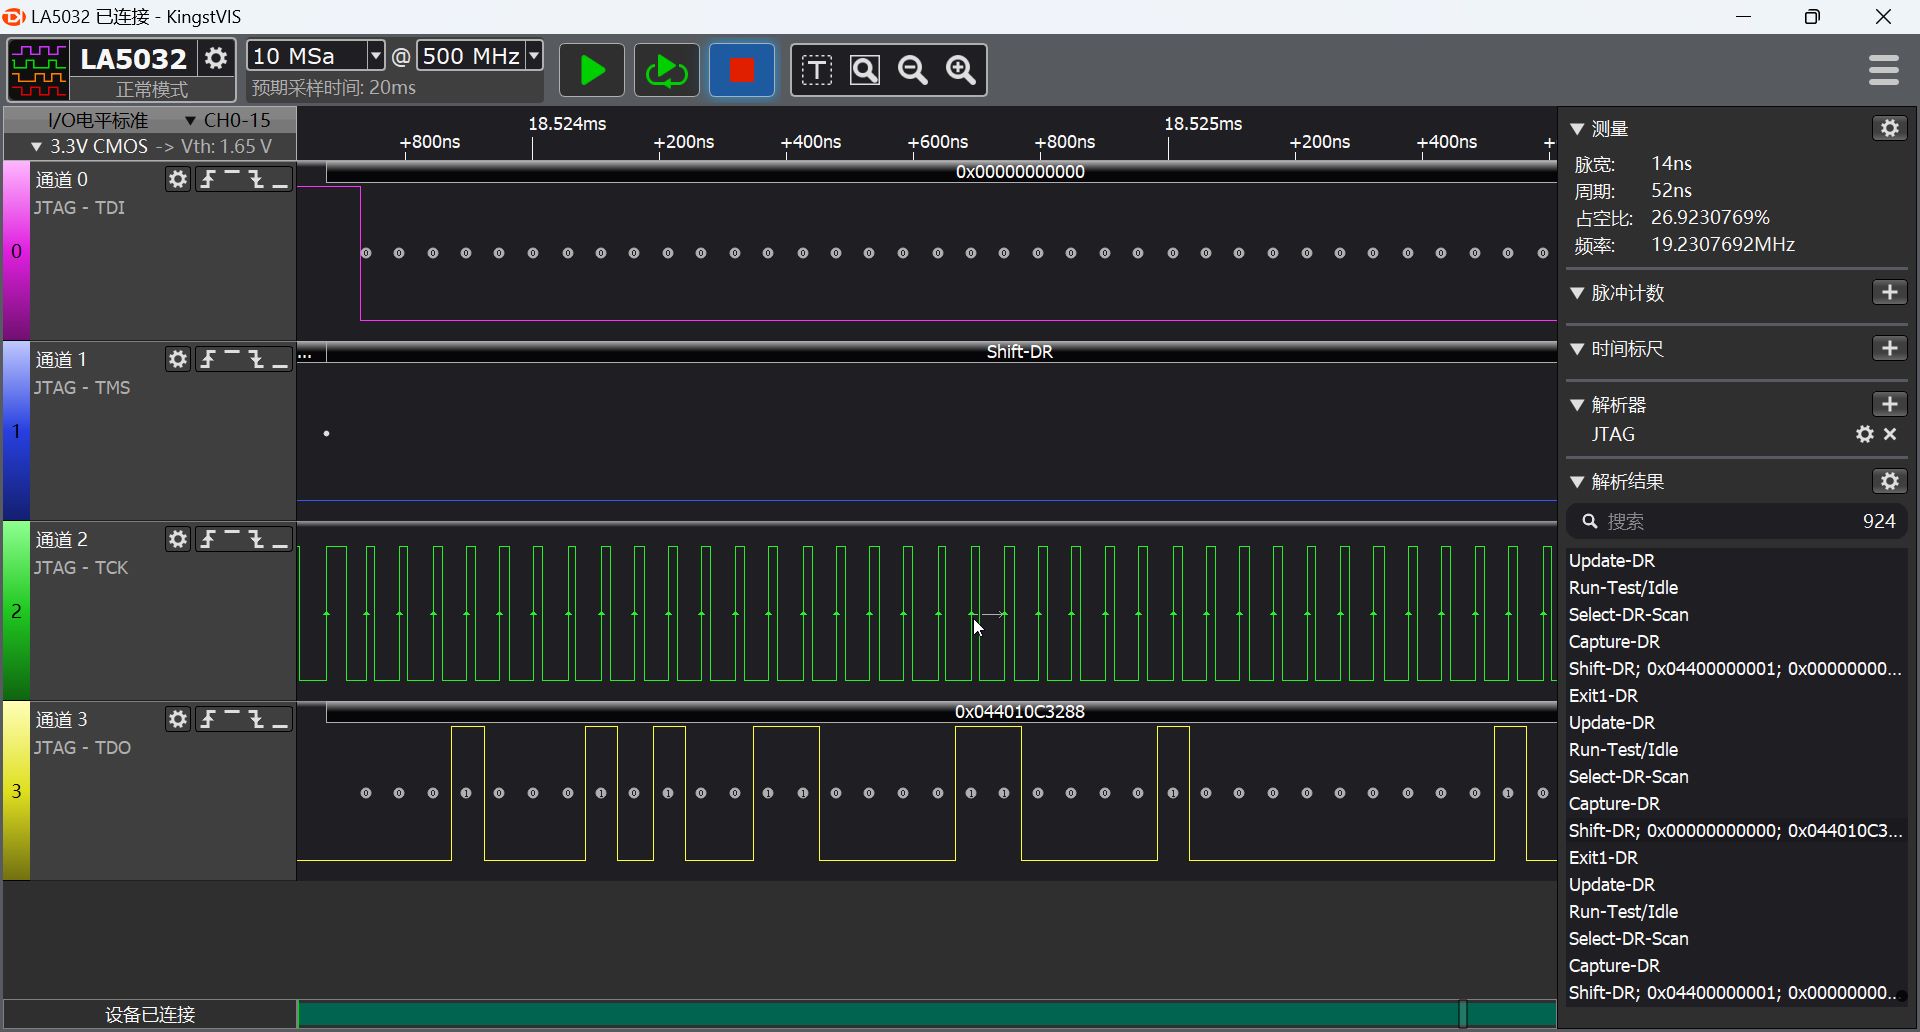1920x1032 pixels.
Task: Start repeated loop capture
Action: point(666,70)
